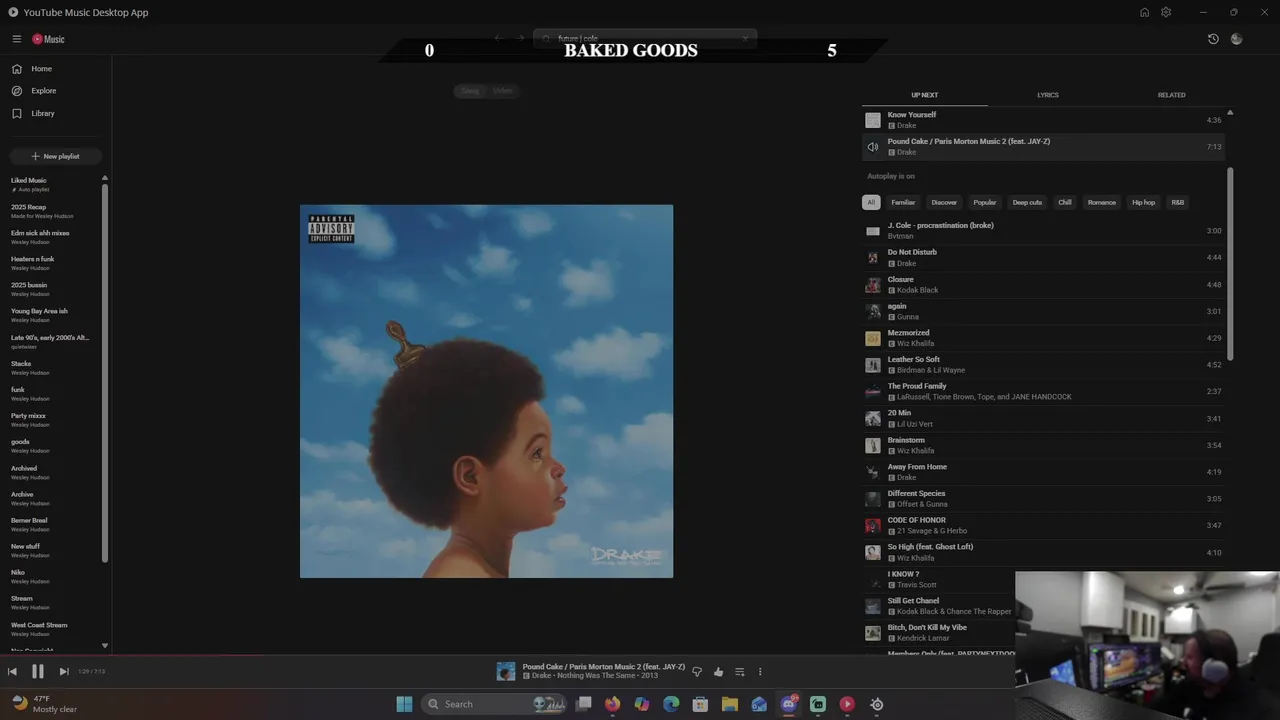Launch Firefox from the taskbar

[x=612, y=704]
